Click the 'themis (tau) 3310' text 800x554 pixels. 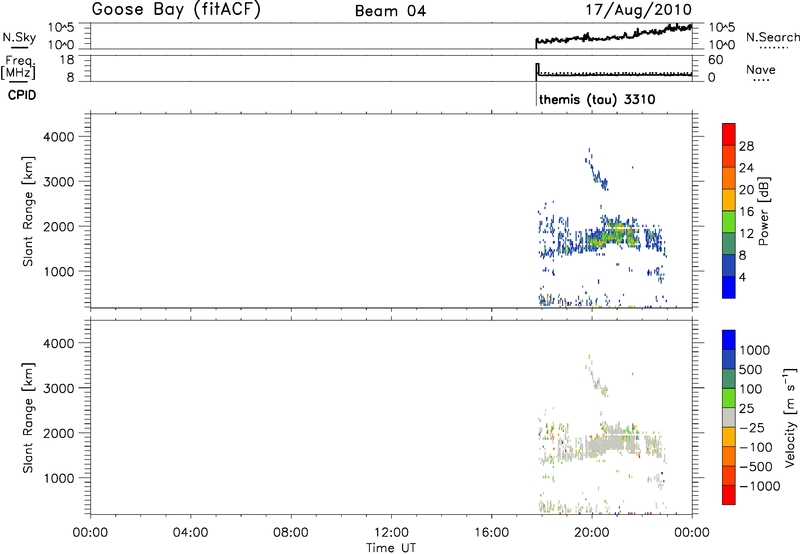pos(597,99)
